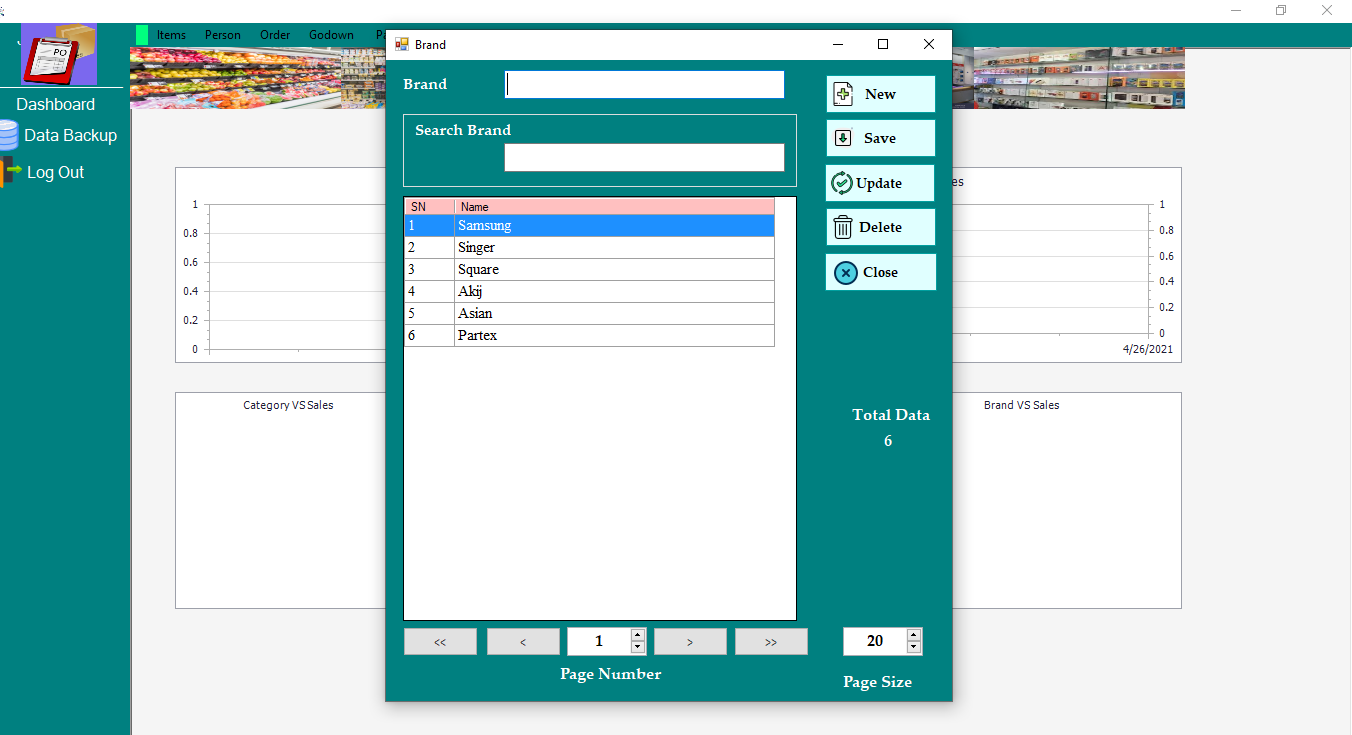Click the page number value field

click(x=599, y=642)
